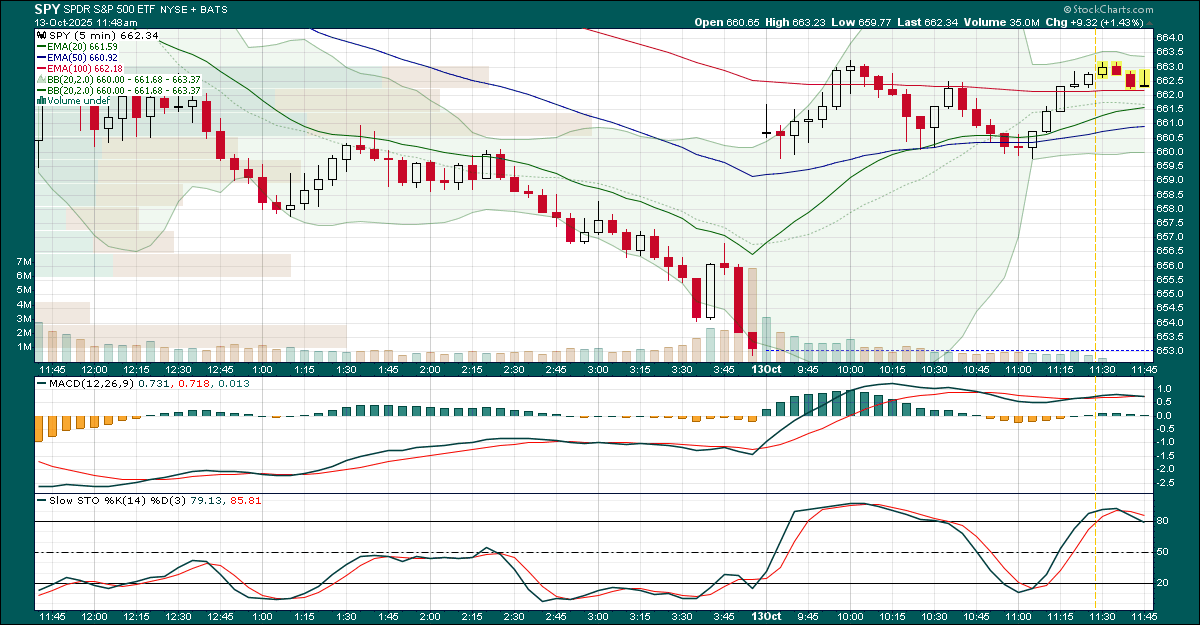Click the 'SPY (5 min) 662.34' legend entry

point(97,35)
